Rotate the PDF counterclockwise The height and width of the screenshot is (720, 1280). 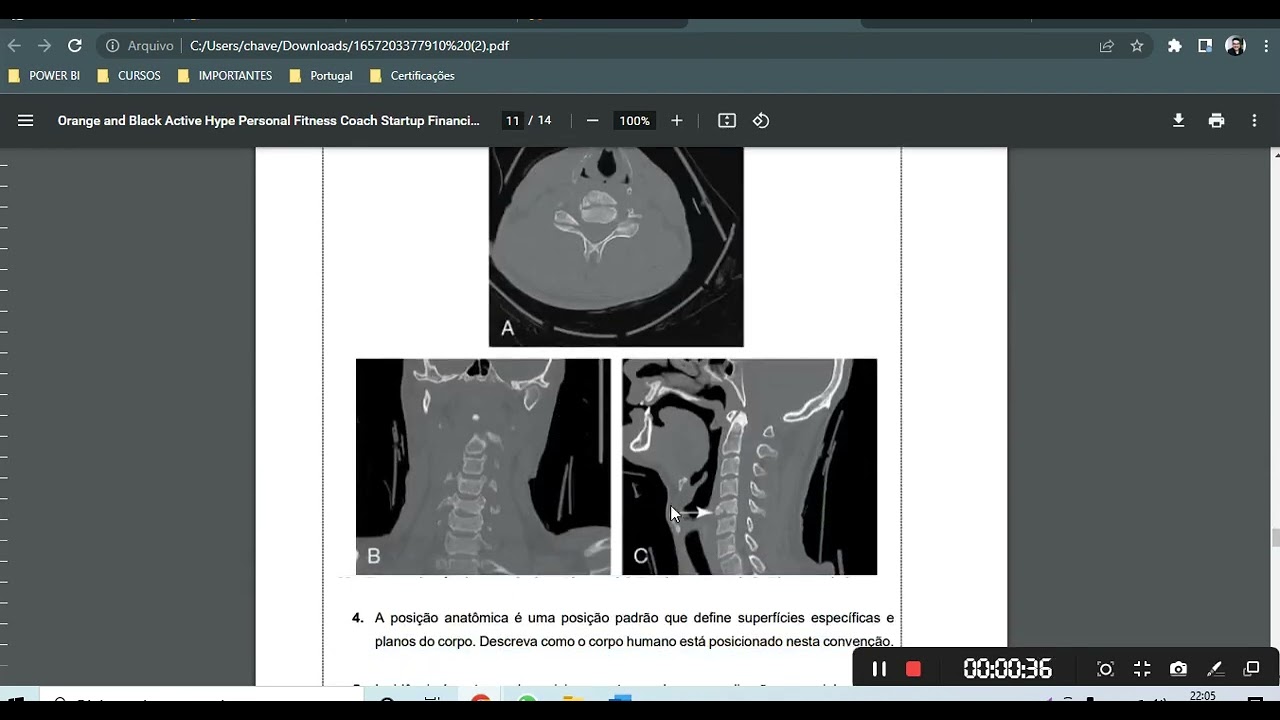point(761,120)
